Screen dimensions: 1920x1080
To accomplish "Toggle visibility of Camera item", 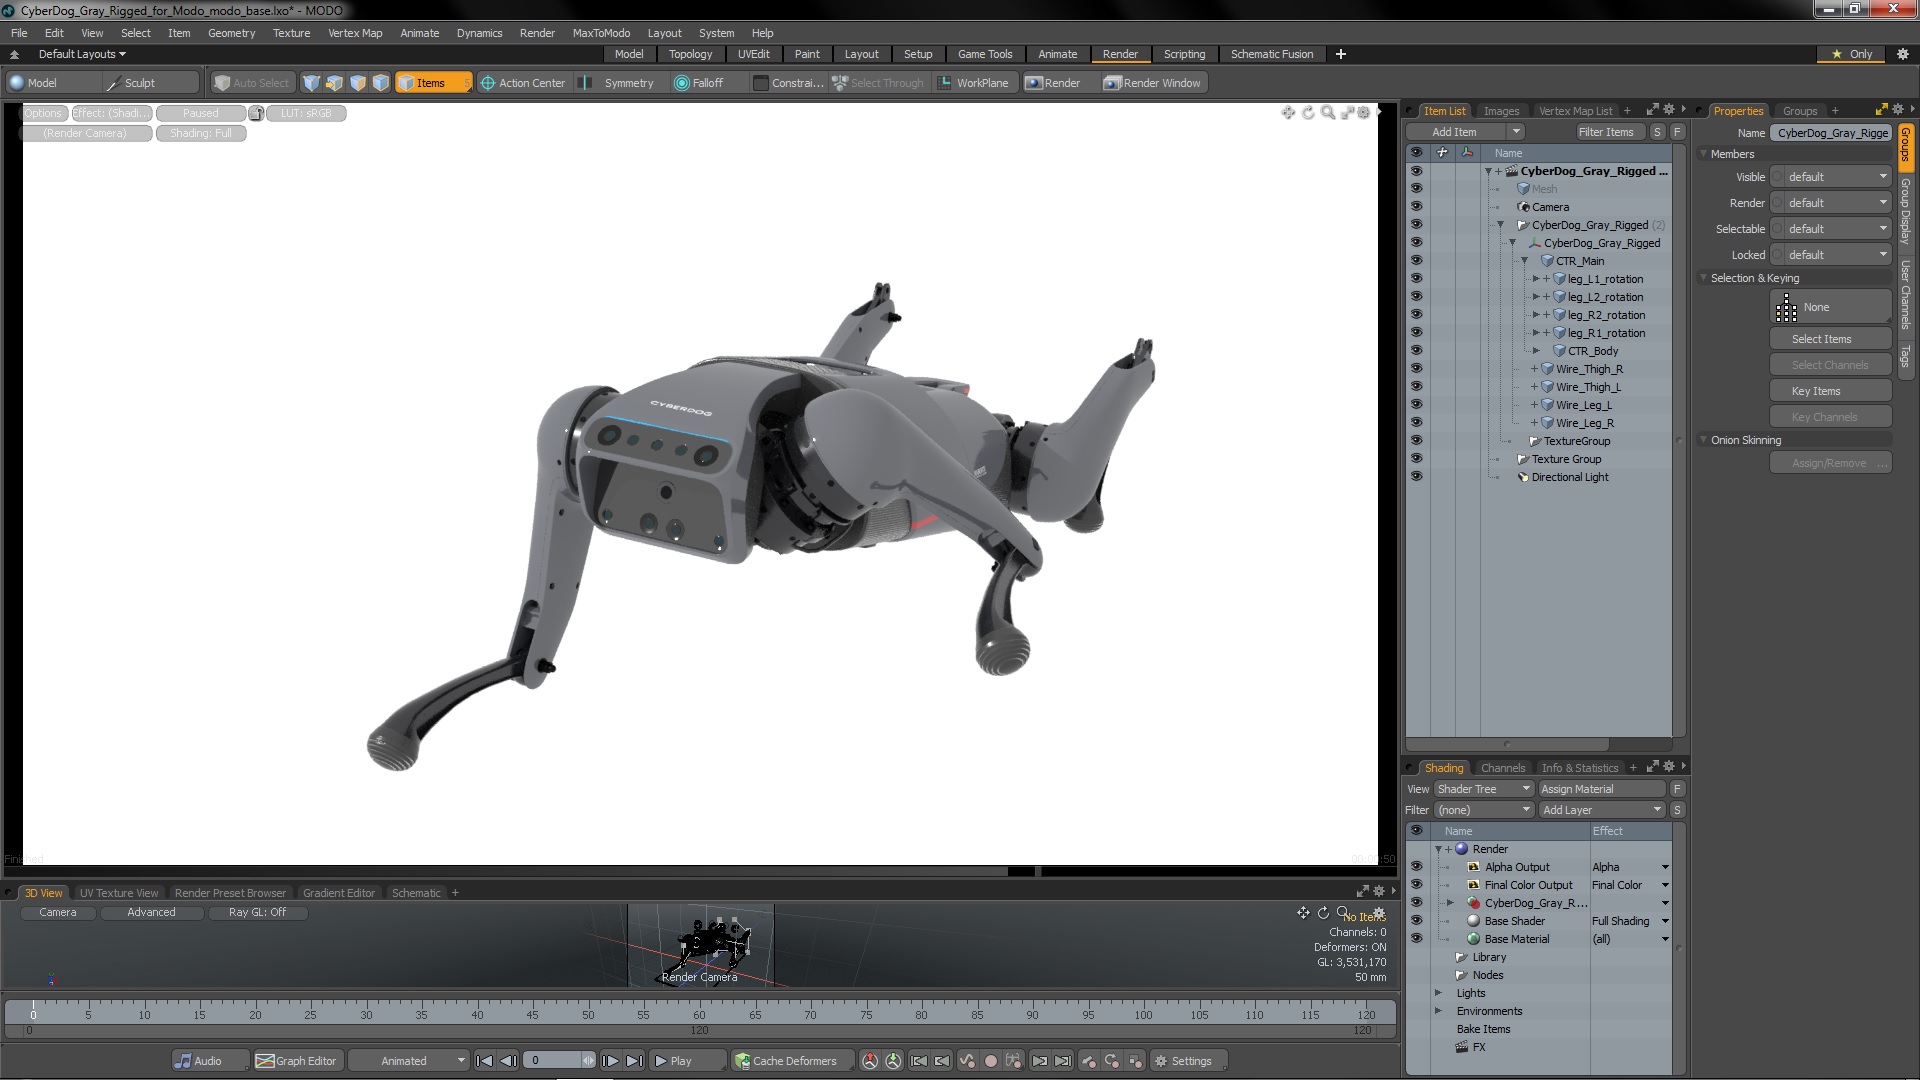I will click(1416, 207).
